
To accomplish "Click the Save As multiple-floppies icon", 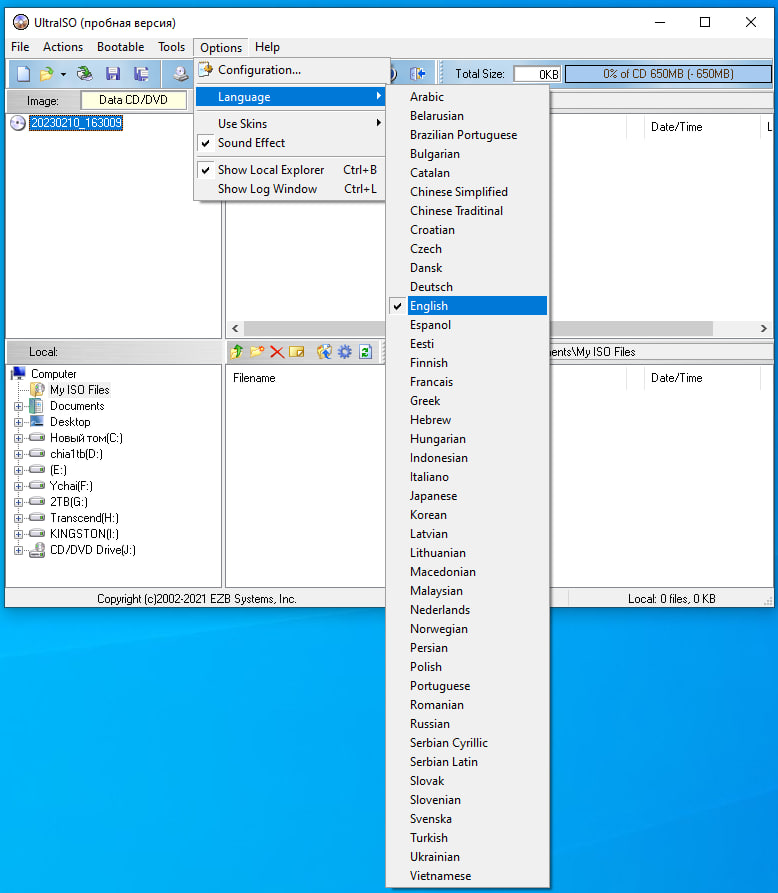I will (141, 74).
